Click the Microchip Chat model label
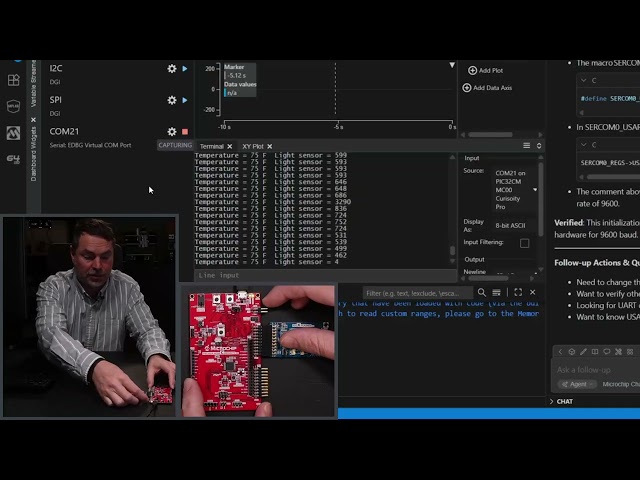The height and width of the screenshot is (480, 640). point(621,384)
